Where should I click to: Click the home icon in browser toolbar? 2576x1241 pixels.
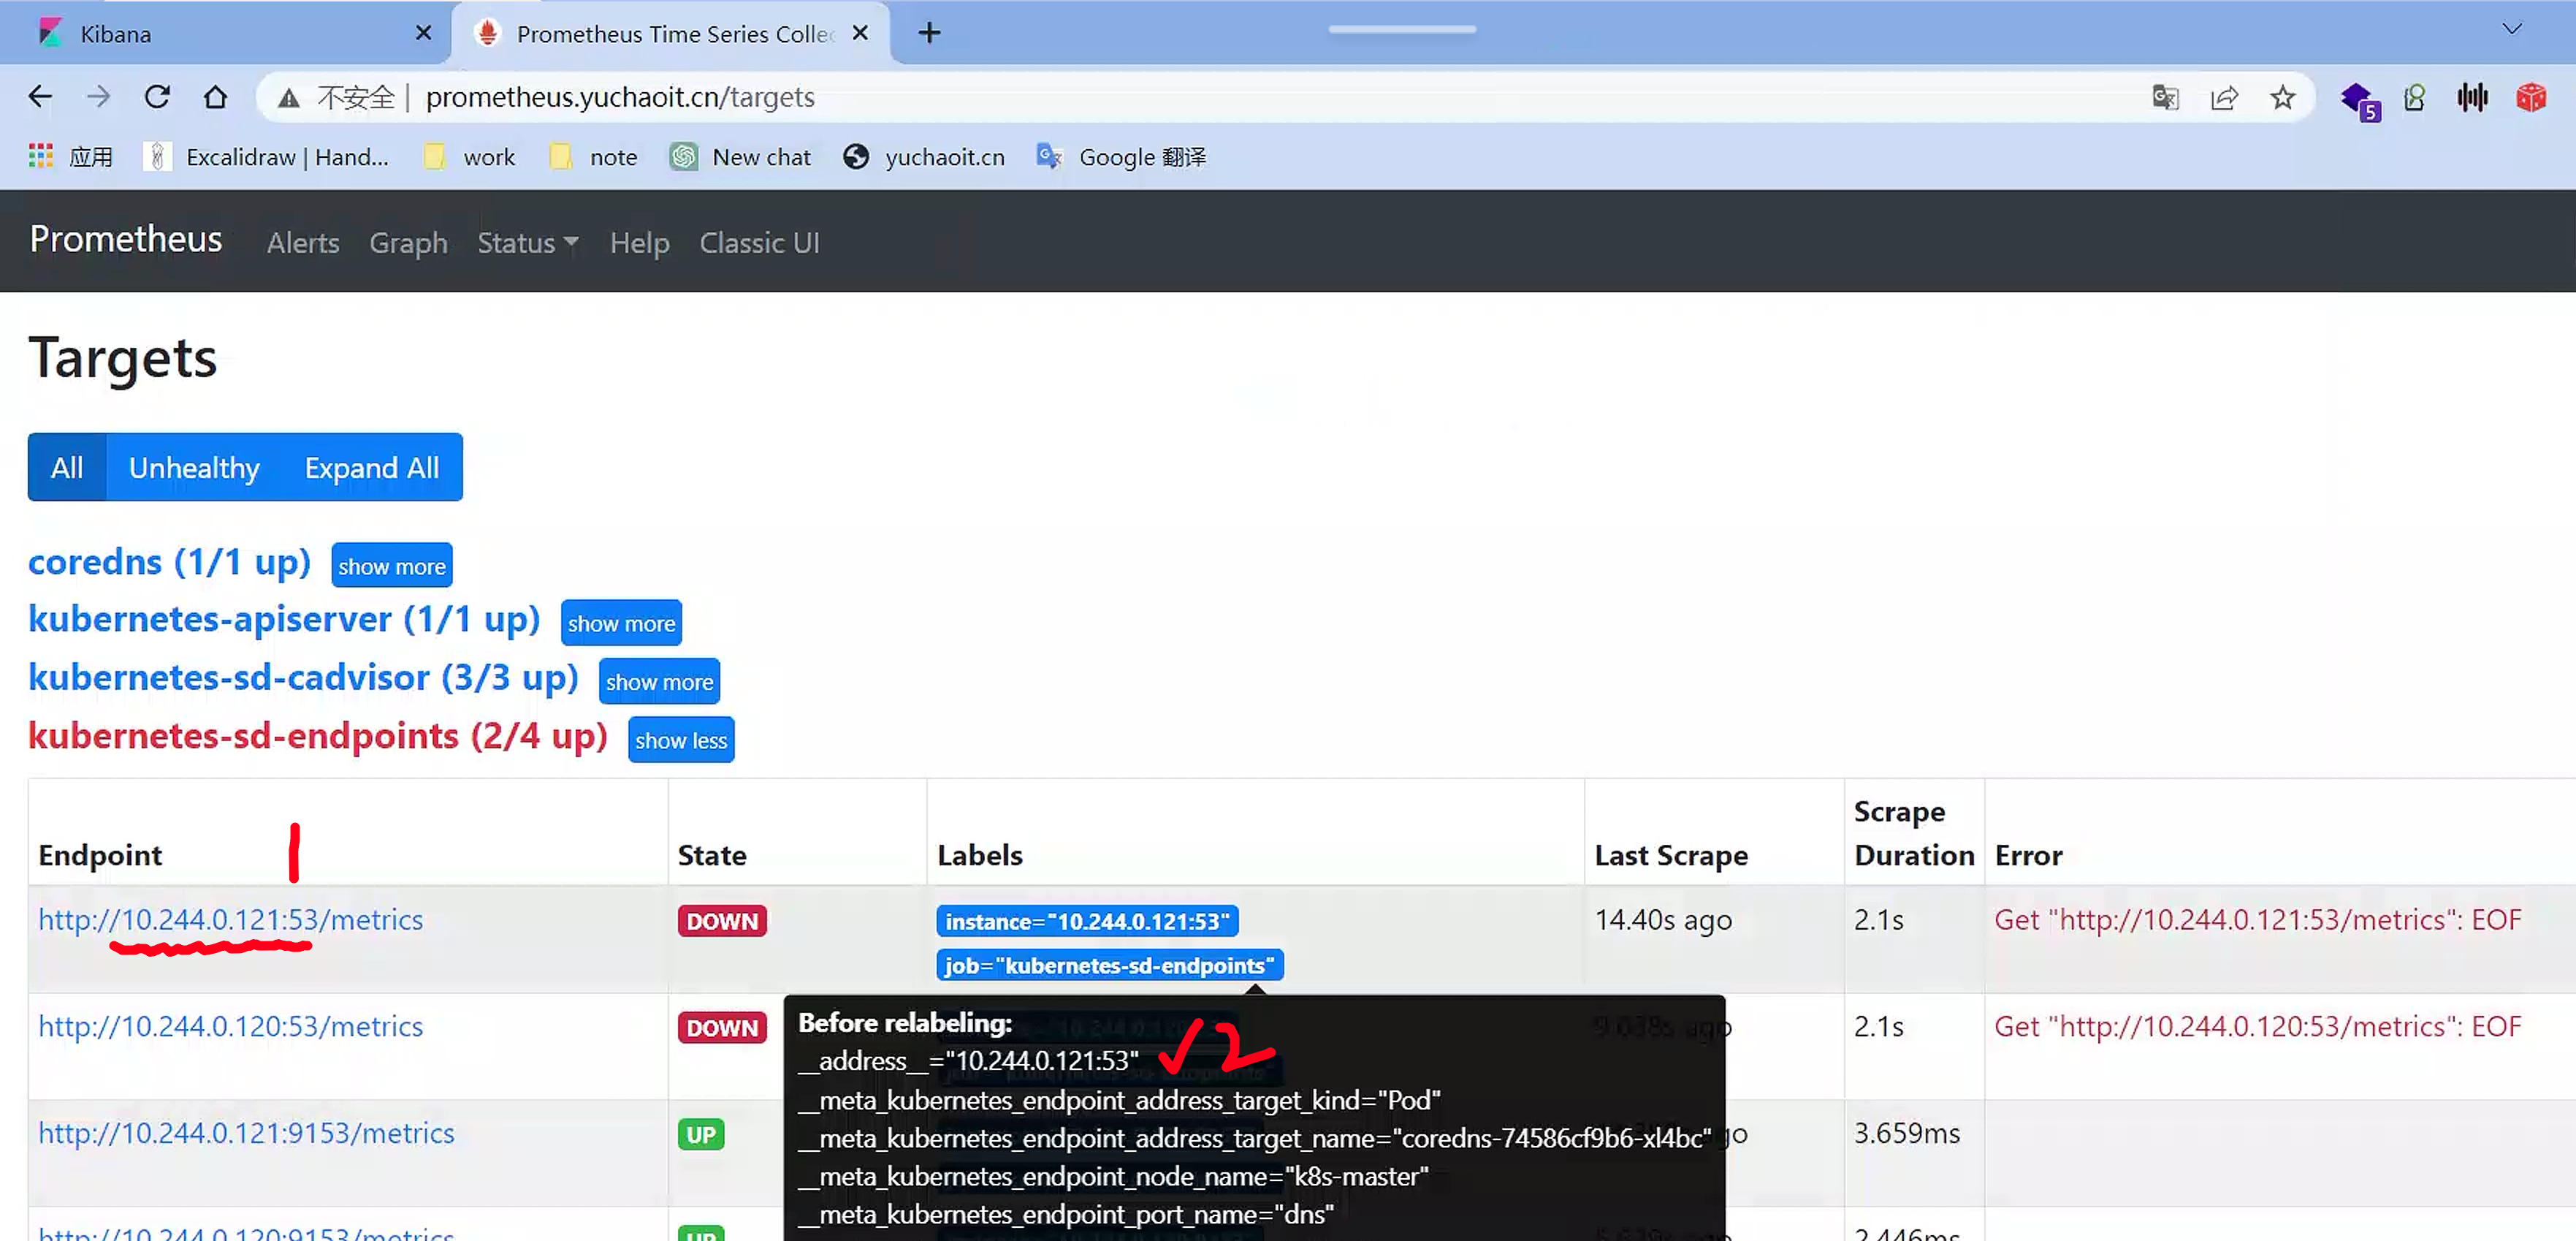click(x=215, y=97)
